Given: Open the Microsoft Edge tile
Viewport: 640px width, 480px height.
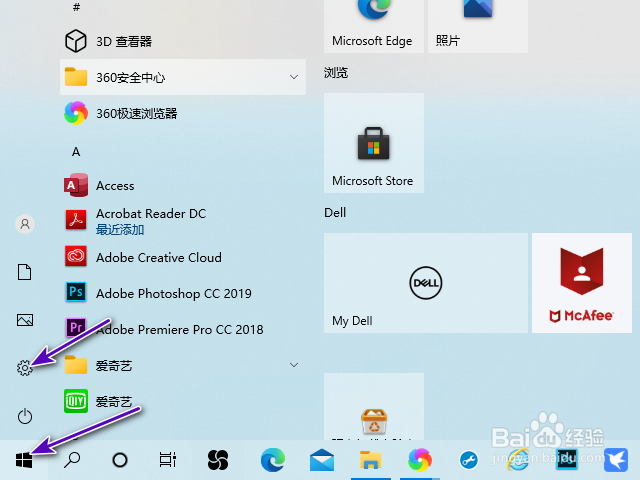Looking at the screenshot, I should (374, 26).
